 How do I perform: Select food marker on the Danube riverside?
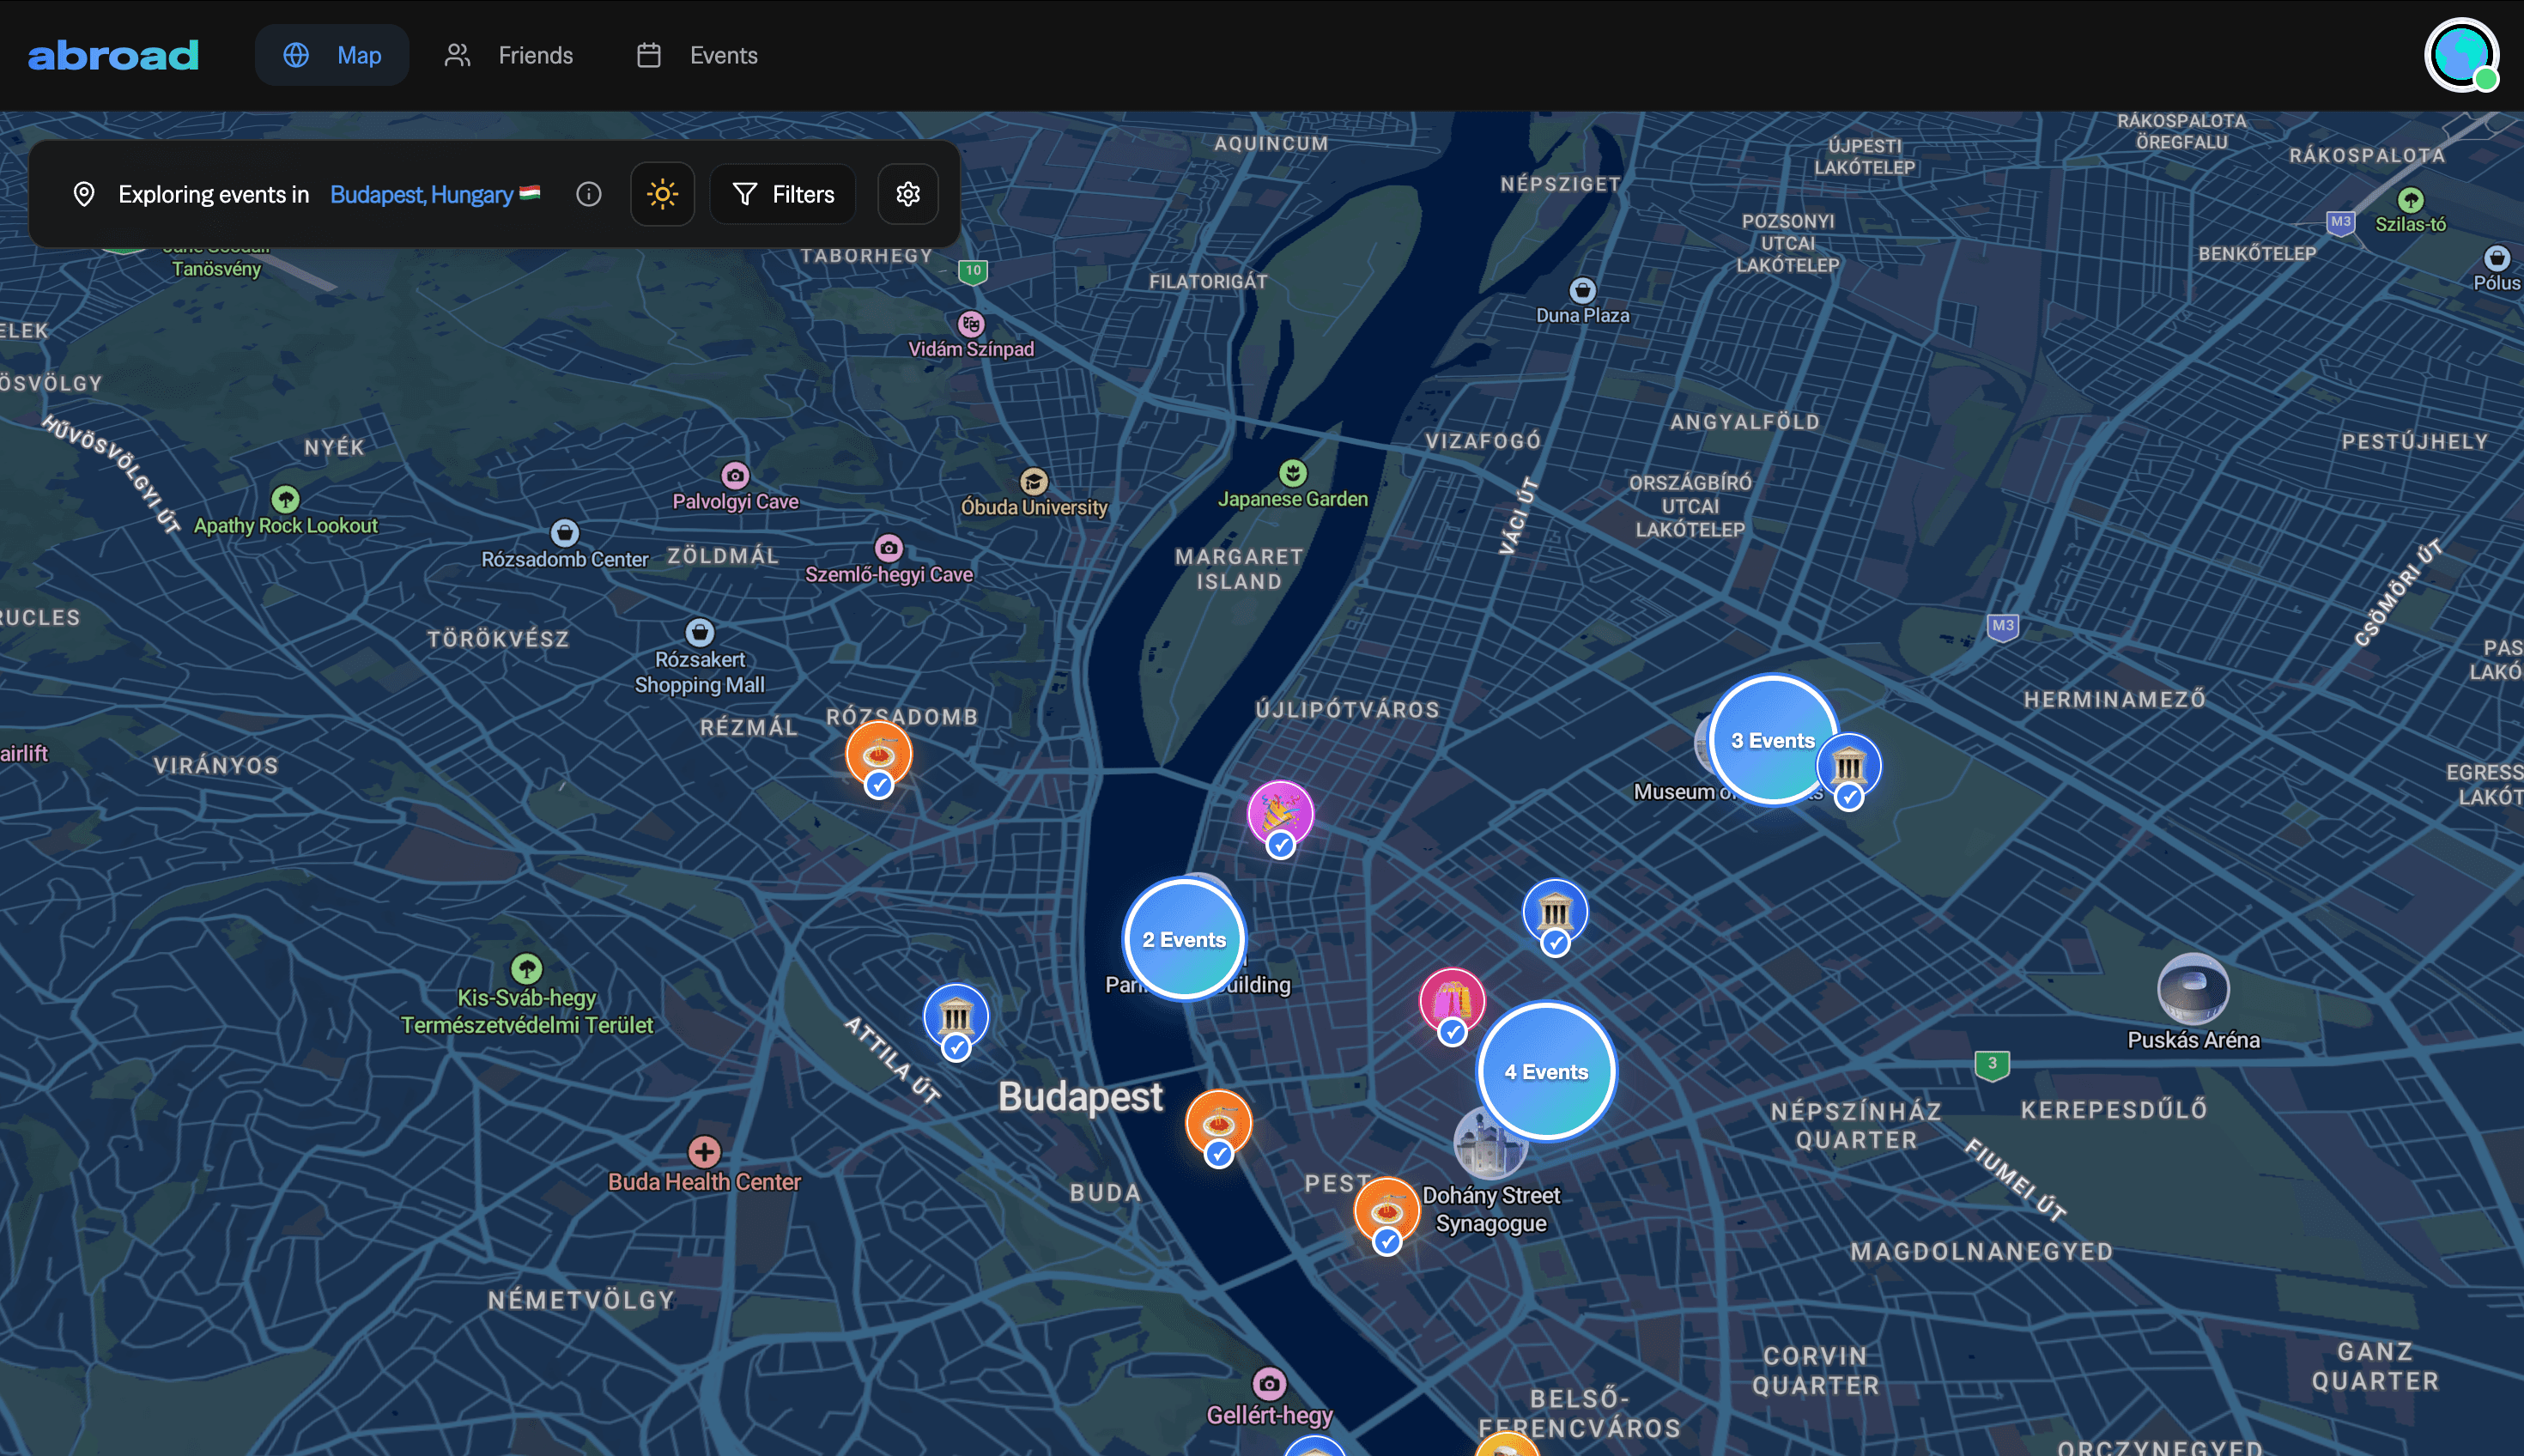coord(1217,1121)
